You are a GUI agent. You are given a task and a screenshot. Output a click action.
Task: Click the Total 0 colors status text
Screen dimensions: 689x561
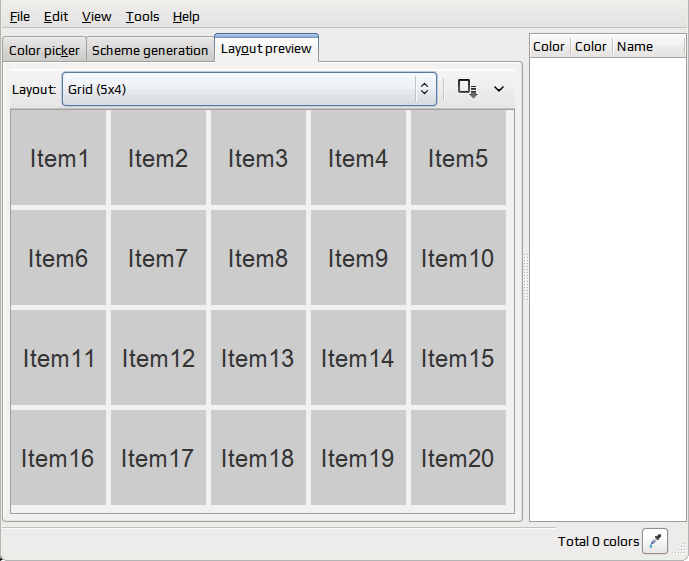point(598,541)
